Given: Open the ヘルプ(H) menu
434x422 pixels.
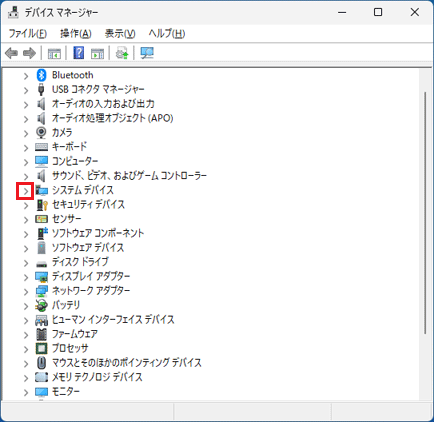Looking at the screenshot, I should pyautogui.click(x=167, y=33).
